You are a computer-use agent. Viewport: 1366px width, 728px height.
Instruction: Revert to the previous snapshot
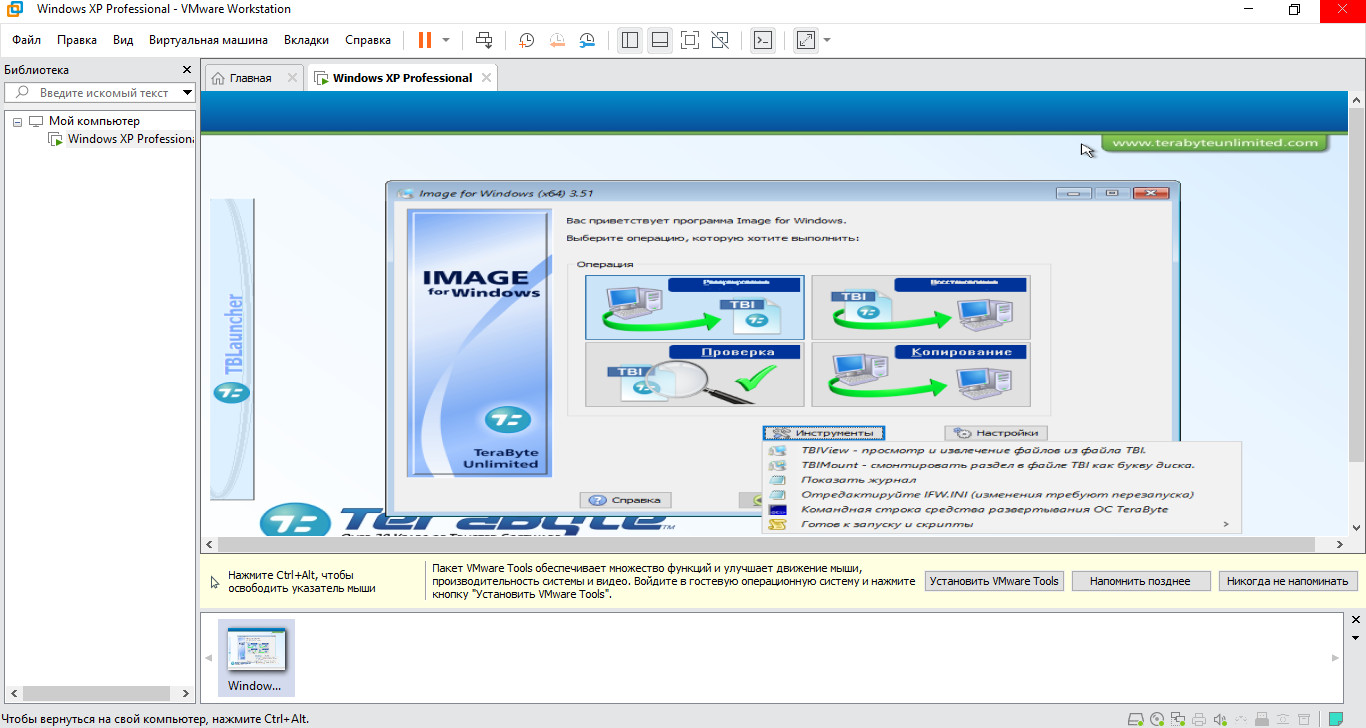[556, 40]
